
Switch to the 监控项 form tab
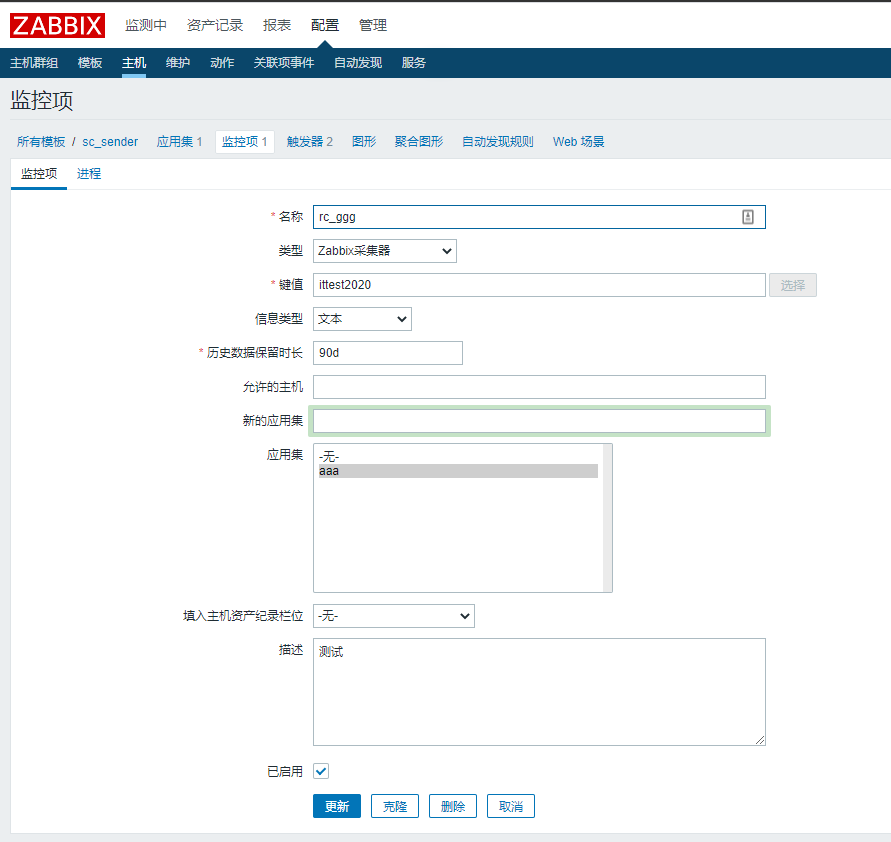[x=39, y=174]
